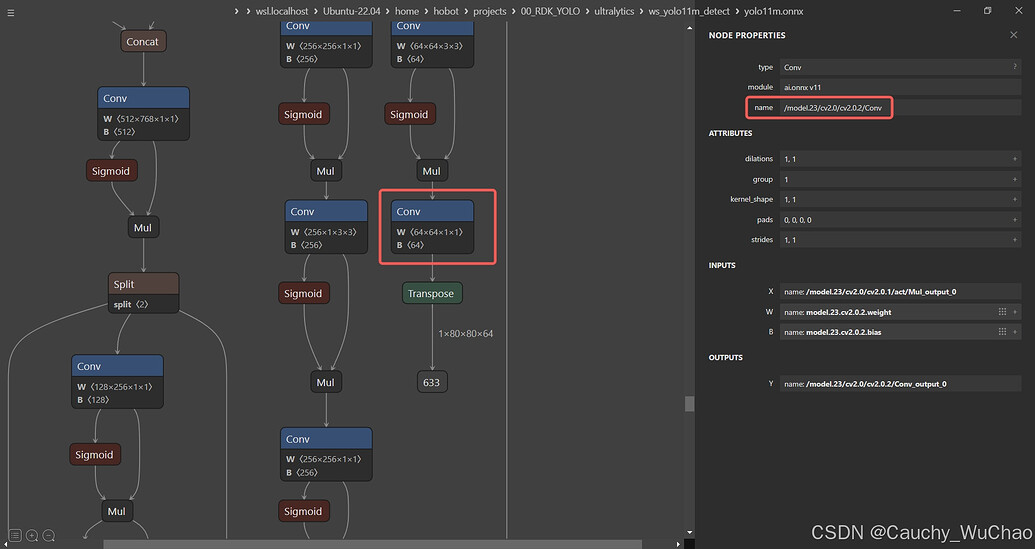Image resolution: width=1035 pixels, height=549 pixels.
Task: Expand the strides attribute plus icon
Action: (x=1014, y=240)
